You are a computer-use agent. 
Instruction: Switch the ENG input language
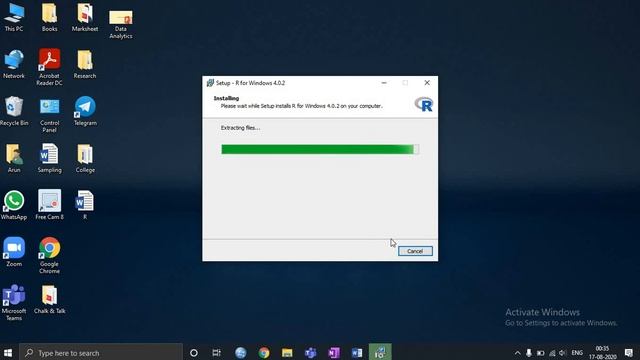577,353
